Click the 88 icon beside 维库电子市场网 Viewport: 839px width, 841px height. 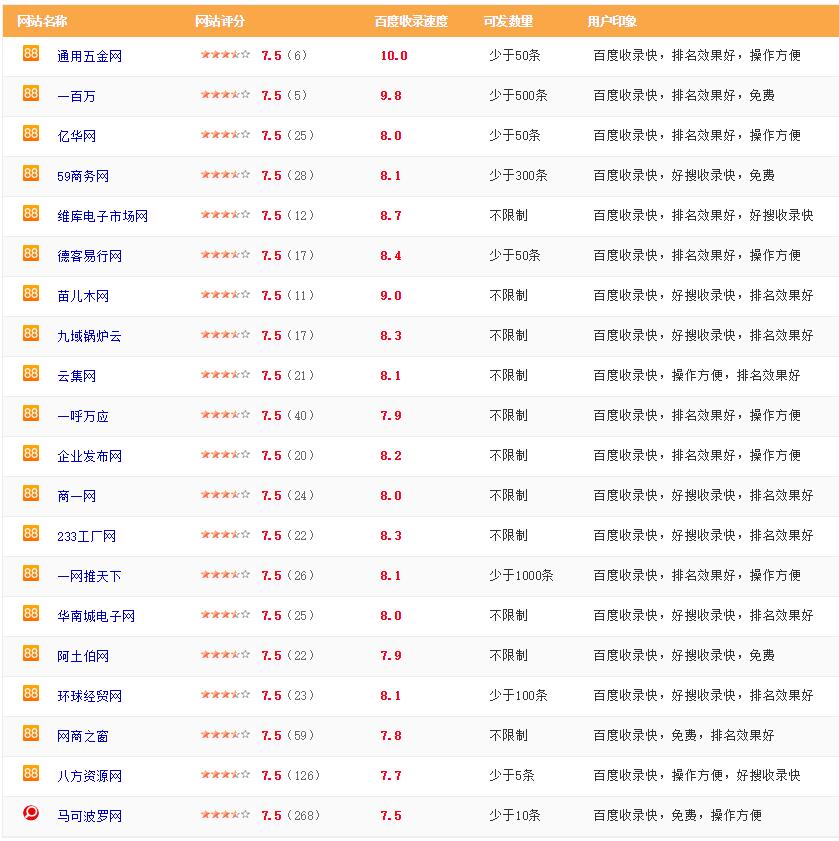click(31, 213)
